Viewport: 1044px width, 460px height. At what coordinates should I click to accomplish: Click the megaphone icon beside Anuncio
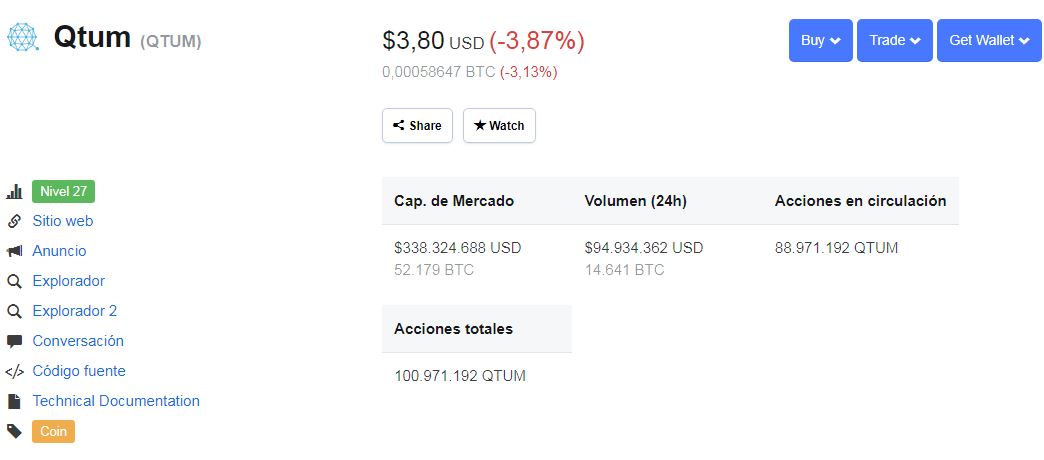(14, 251)
